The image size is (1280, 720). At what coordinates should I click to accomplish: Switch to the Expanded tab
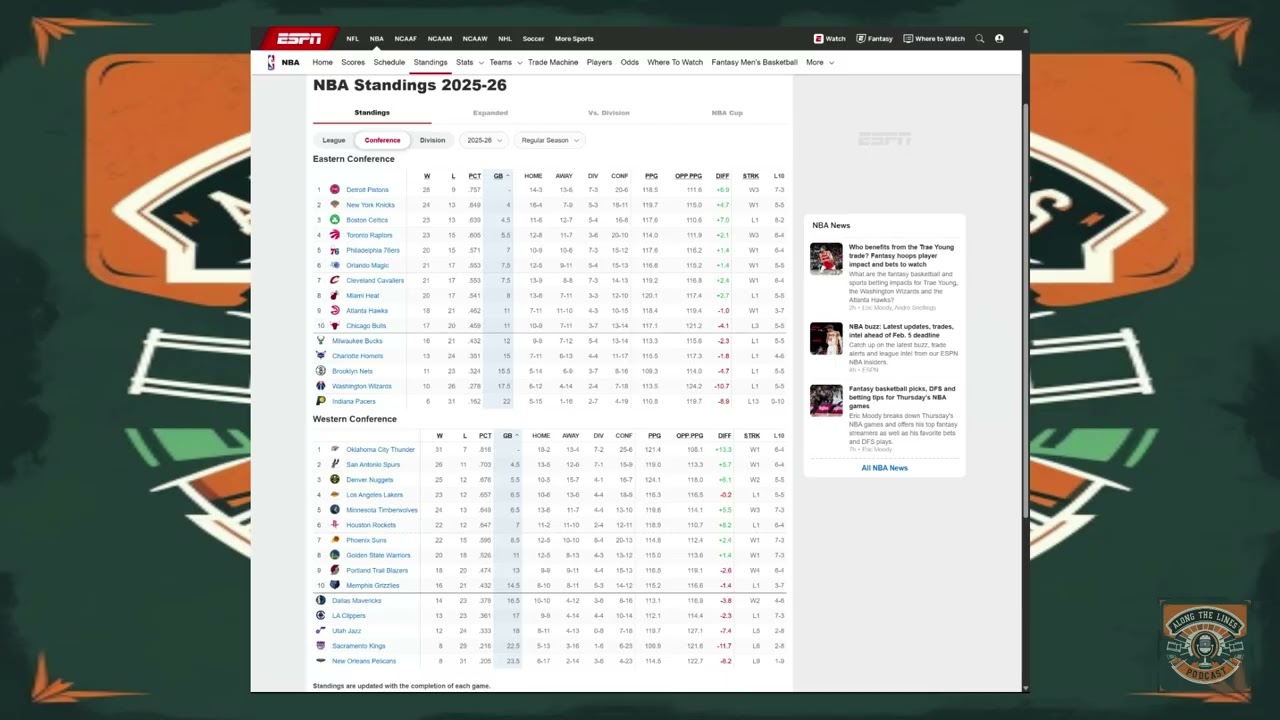click(x=490, y=113)
